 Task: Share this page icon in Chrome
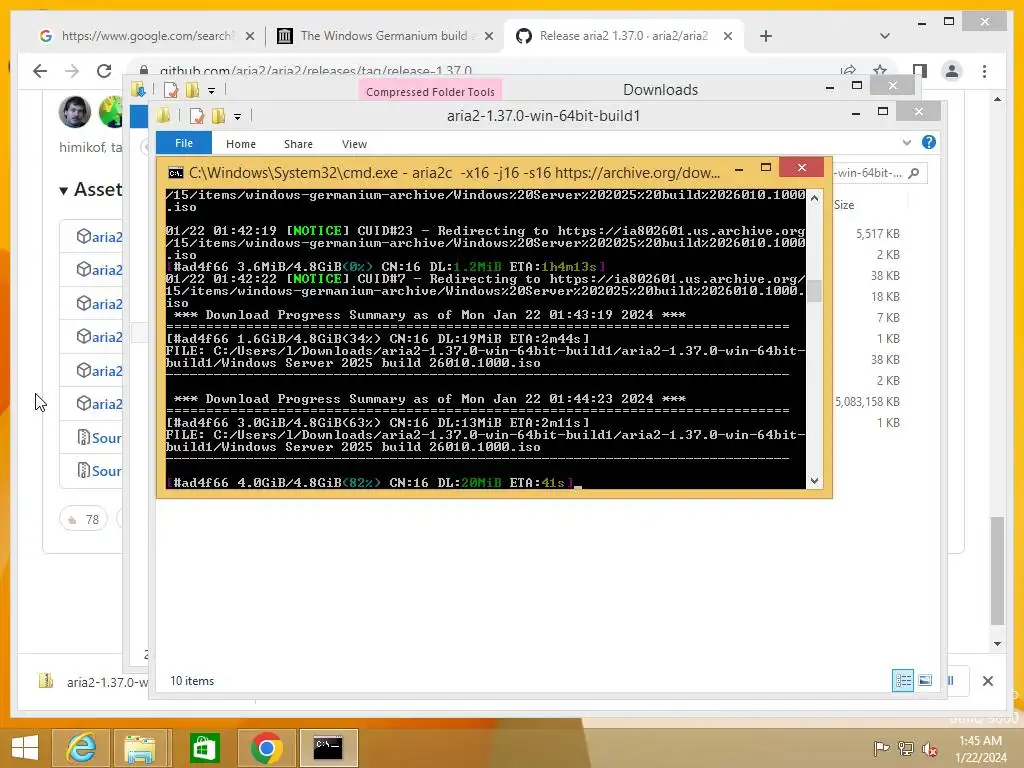click(848, 71)
